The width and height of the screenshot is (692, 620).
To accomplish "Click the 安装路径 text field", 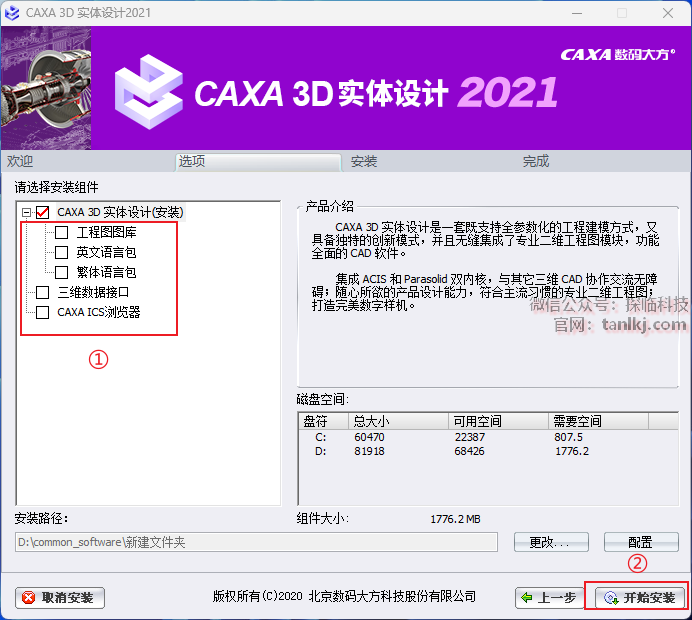I will (256, 542).
